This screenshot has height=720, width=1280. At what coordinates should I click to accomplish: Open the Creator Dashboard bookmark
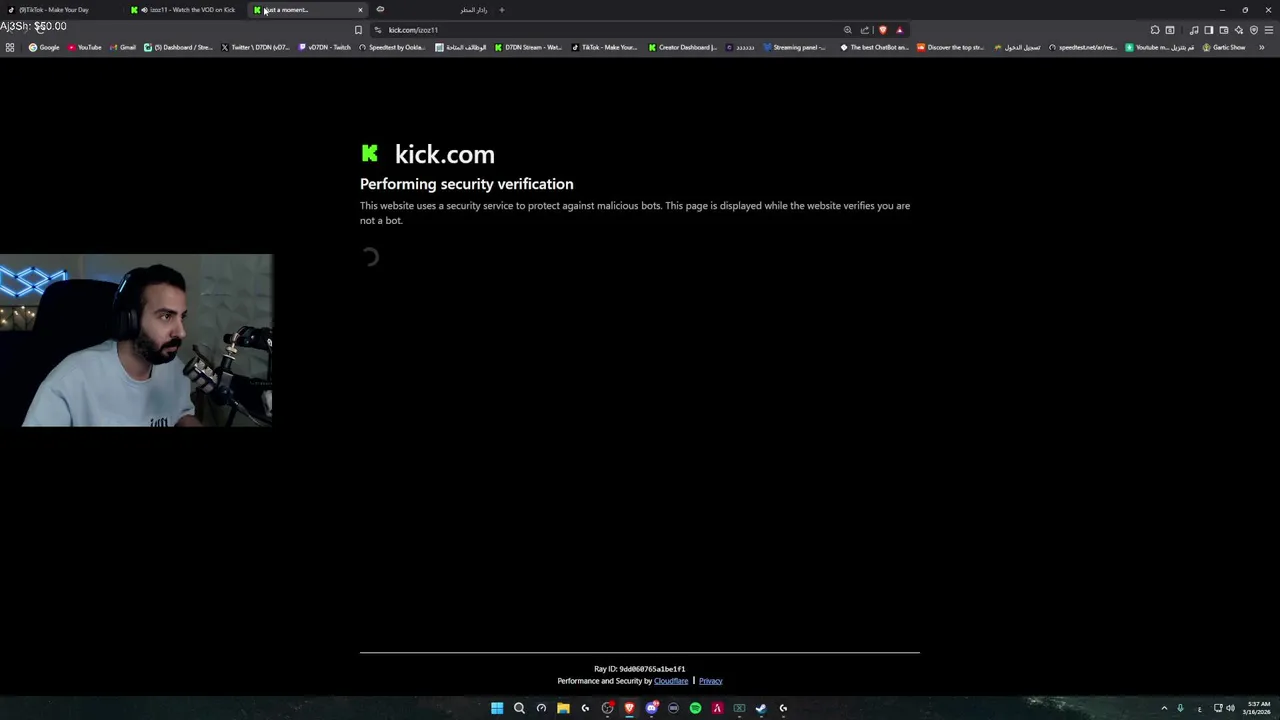(683, 47)
